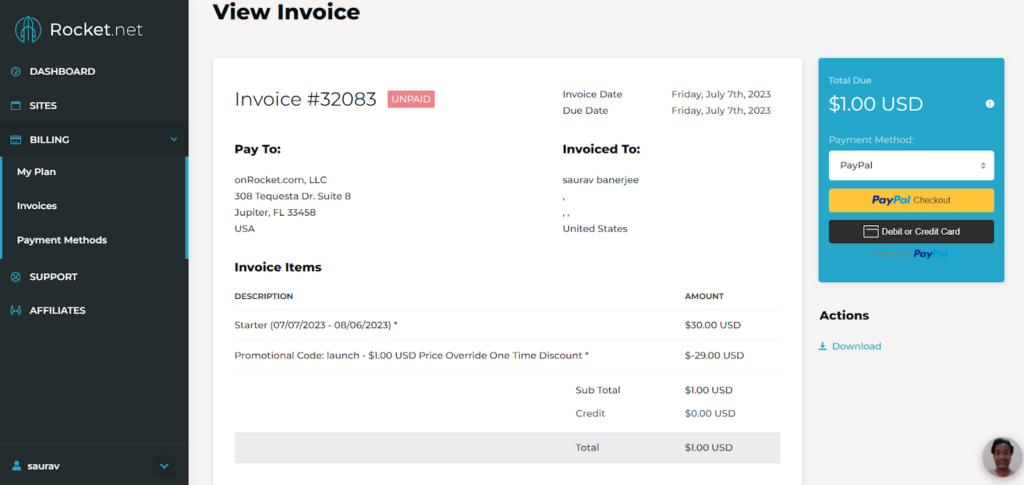Click the Starter plan line item description
Image resolution: width=1024 pixels, height=485 pixels.
click(316, 325)
